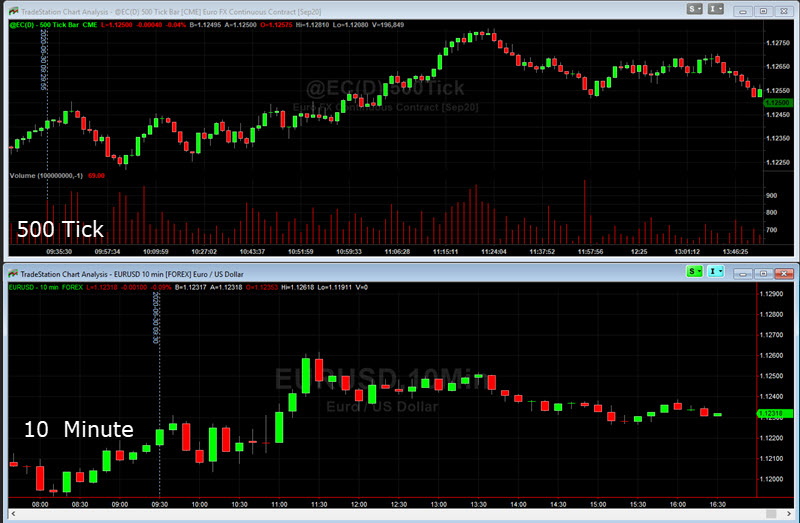Screen dimensions: 800x523
Task: Click 'V=196,849' in upper status line
Action: [x=388, y=24]
